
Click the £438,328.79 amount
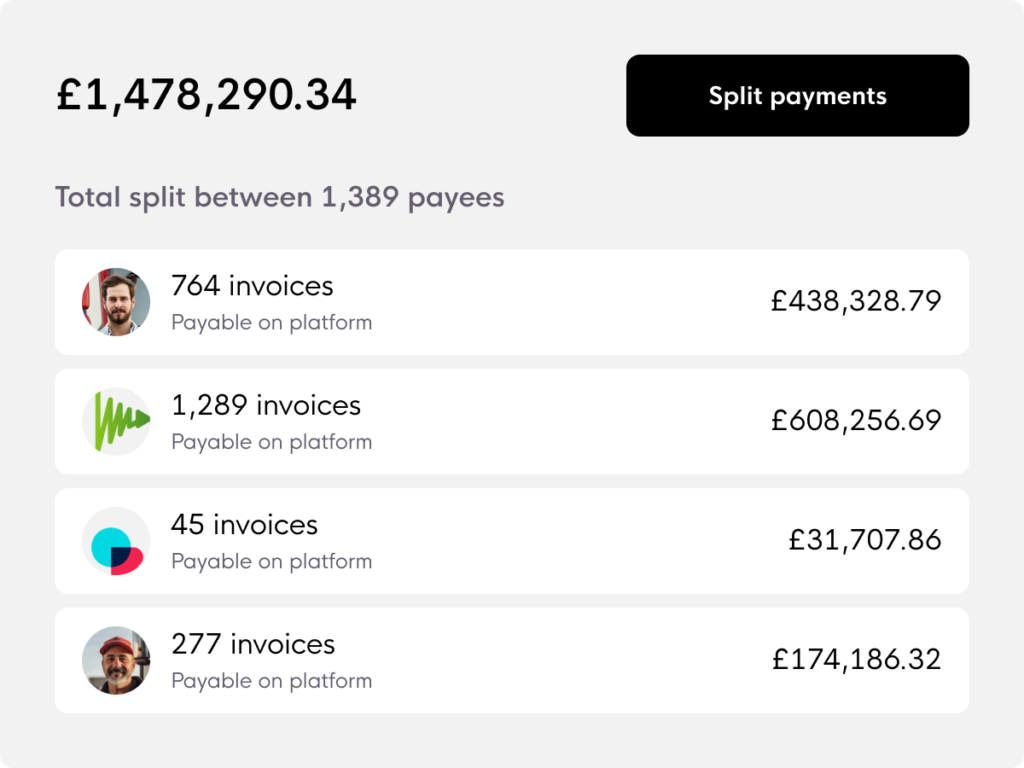856,301
